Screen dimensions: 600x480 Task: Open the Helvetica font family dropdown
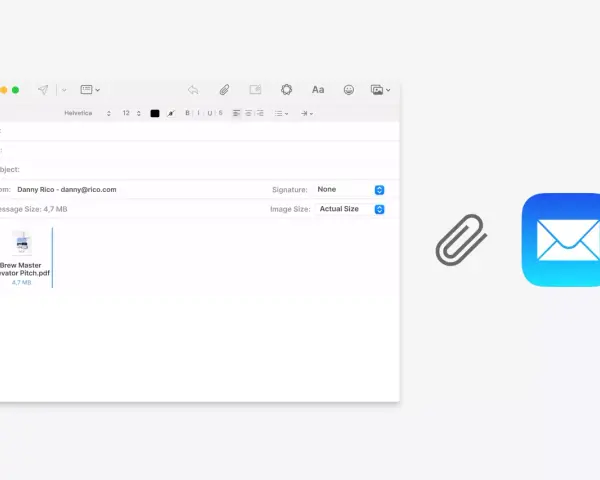coord(87,113)
